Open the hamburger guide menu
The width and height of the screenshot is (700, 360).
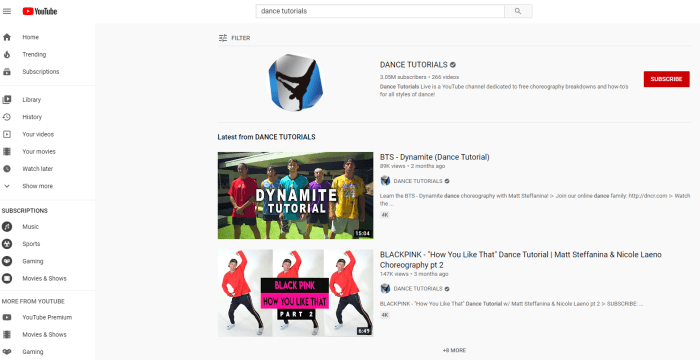click(x=7, y=11)
